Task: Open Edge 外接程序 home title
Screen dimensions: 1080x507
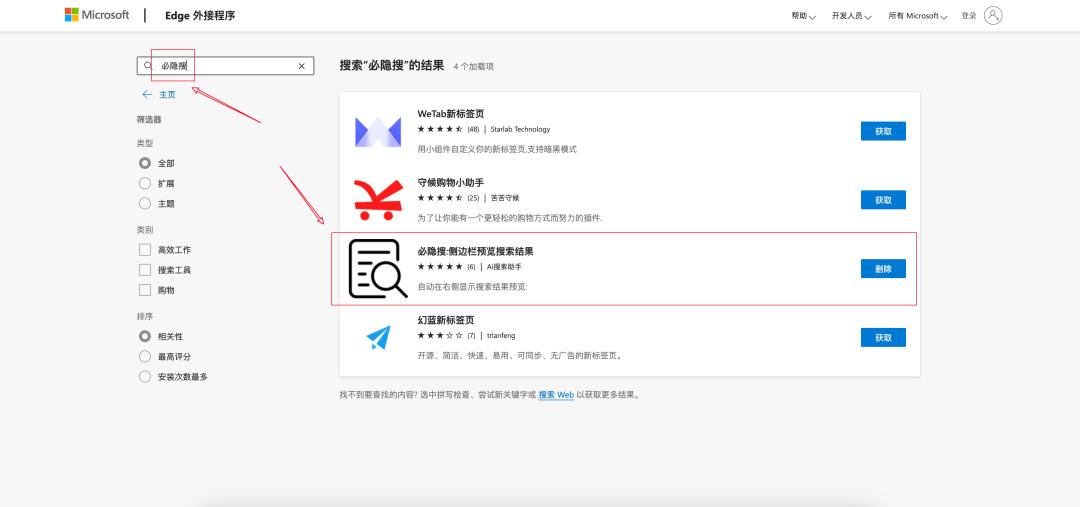Action: [x=200, y=15]
